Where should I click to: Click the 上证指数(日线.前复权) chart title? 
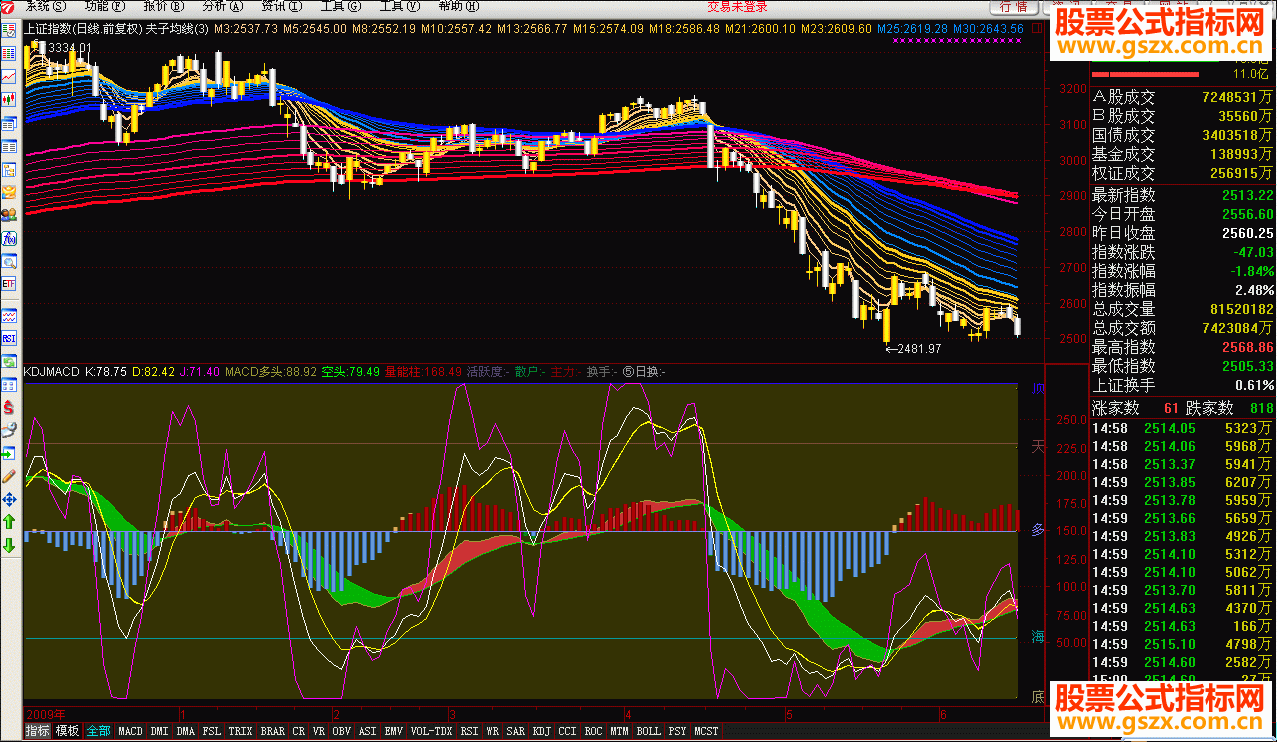83,29
